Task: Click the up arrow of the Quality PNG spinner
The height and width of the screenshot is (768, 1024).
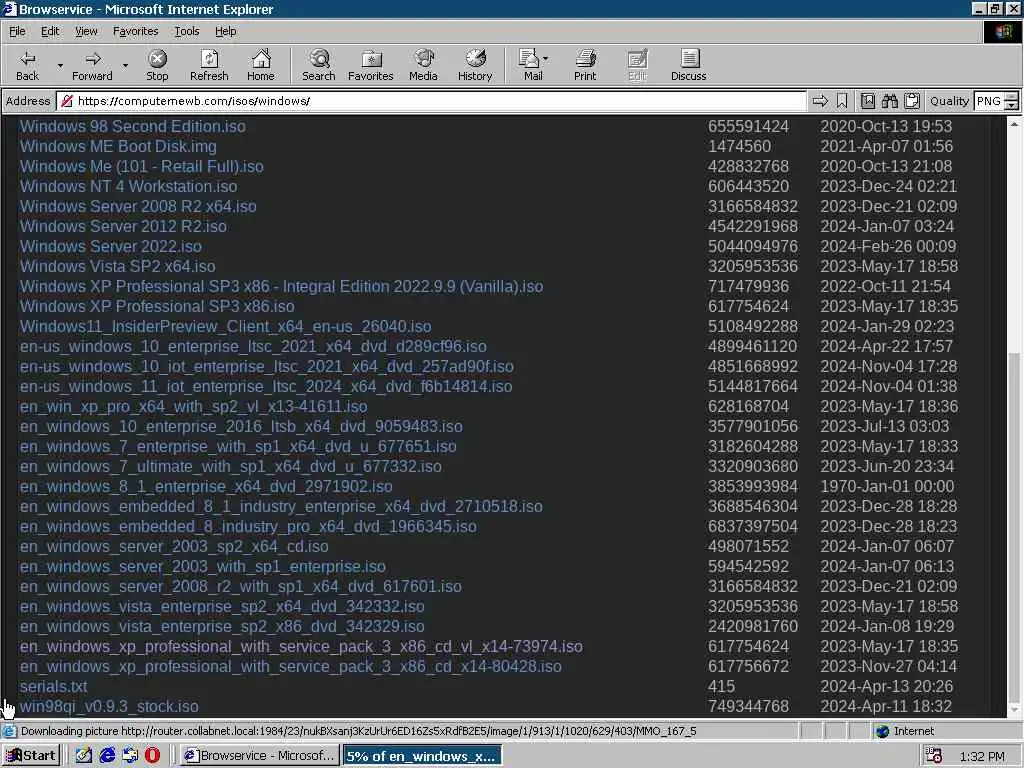Action: 1012,97
